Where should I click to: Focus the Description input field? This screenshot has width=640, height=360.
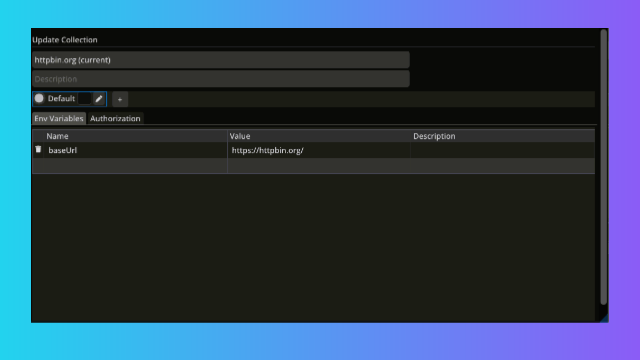[221, 79]
